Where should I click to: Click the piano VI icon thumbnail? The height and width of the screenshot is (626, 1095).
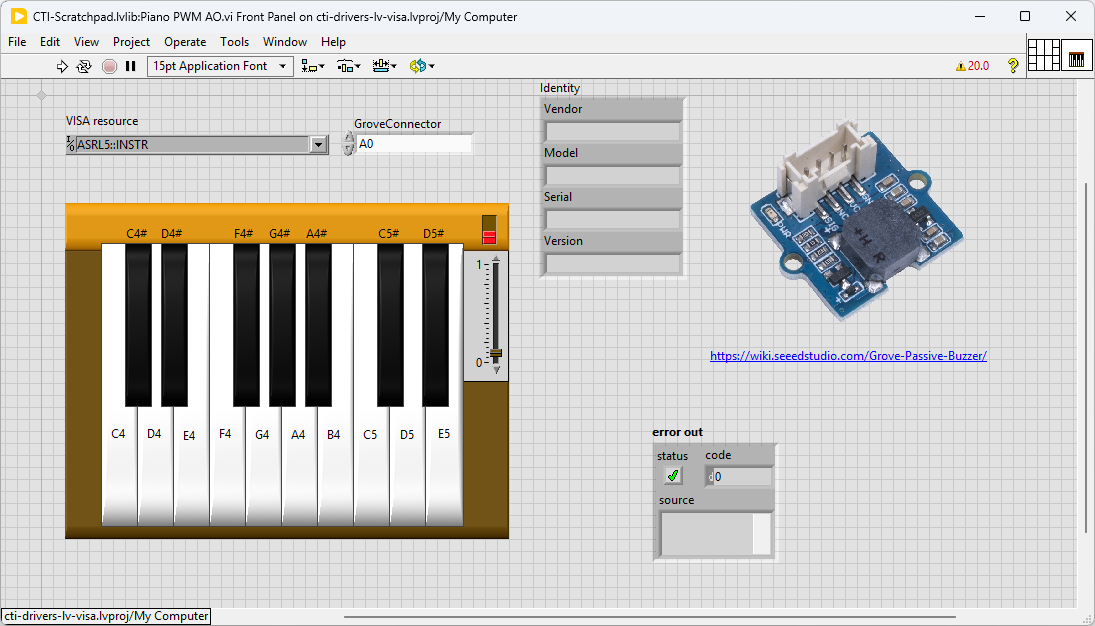click(1076, 57)
